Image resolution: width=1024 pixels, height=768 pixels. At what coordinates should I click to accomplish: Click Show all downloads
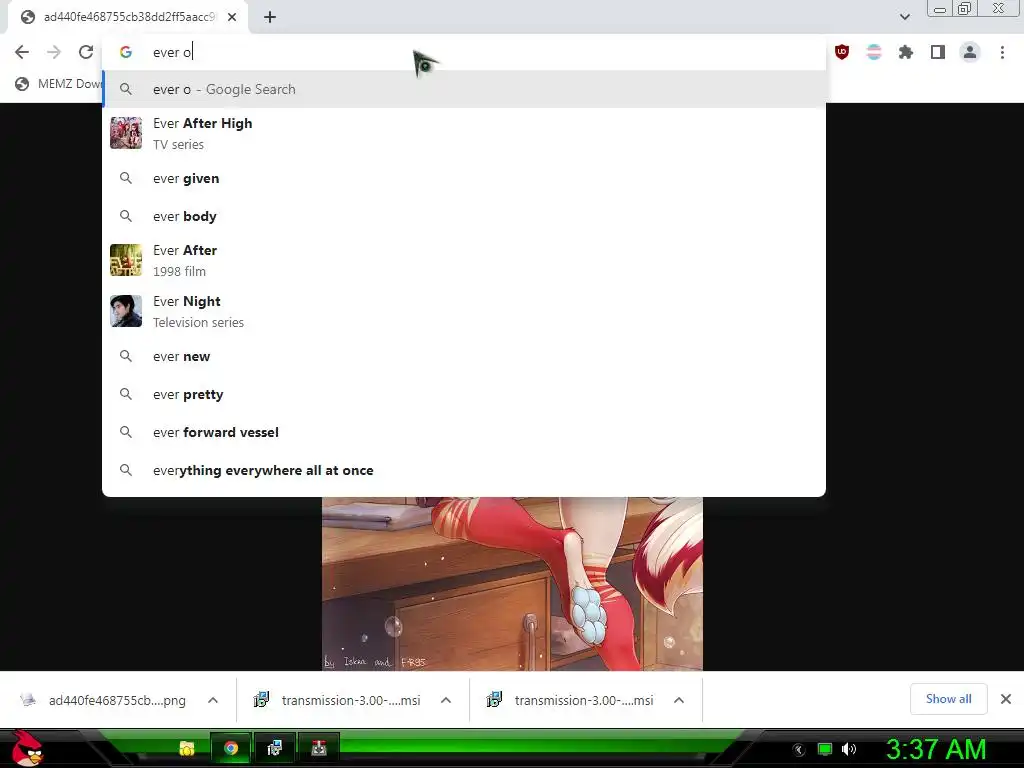coord(948,699)
